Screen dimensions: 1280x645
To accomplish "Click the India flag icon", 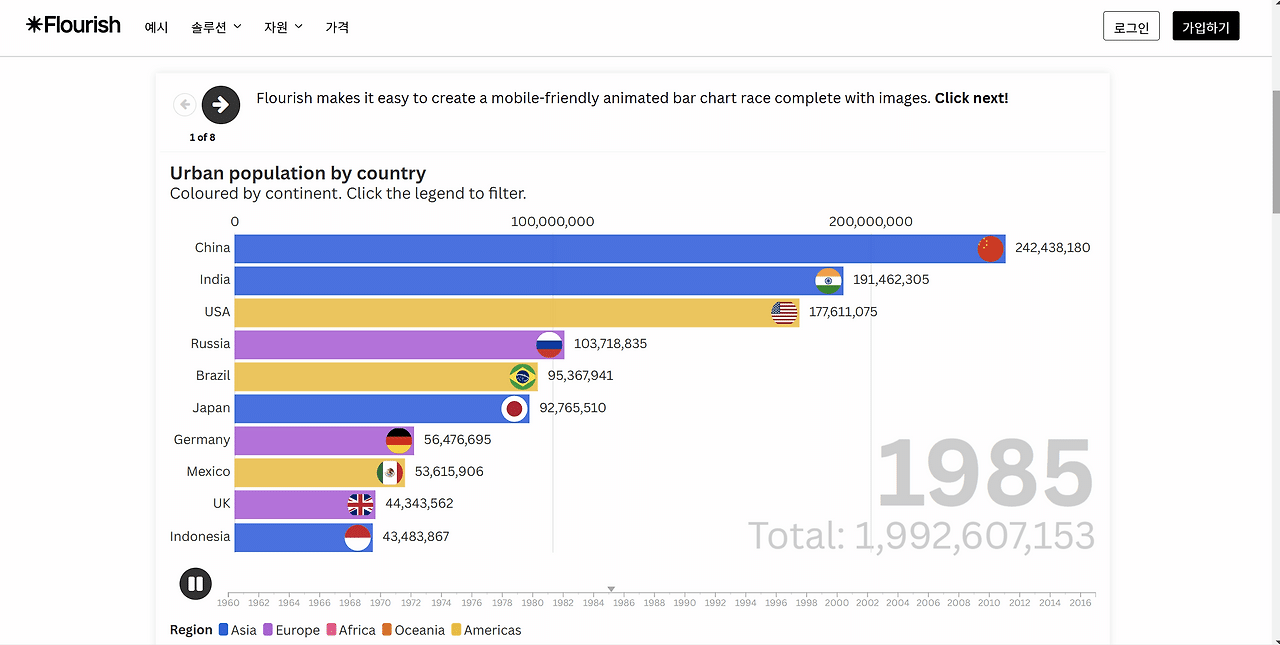I will coord(827,280).
